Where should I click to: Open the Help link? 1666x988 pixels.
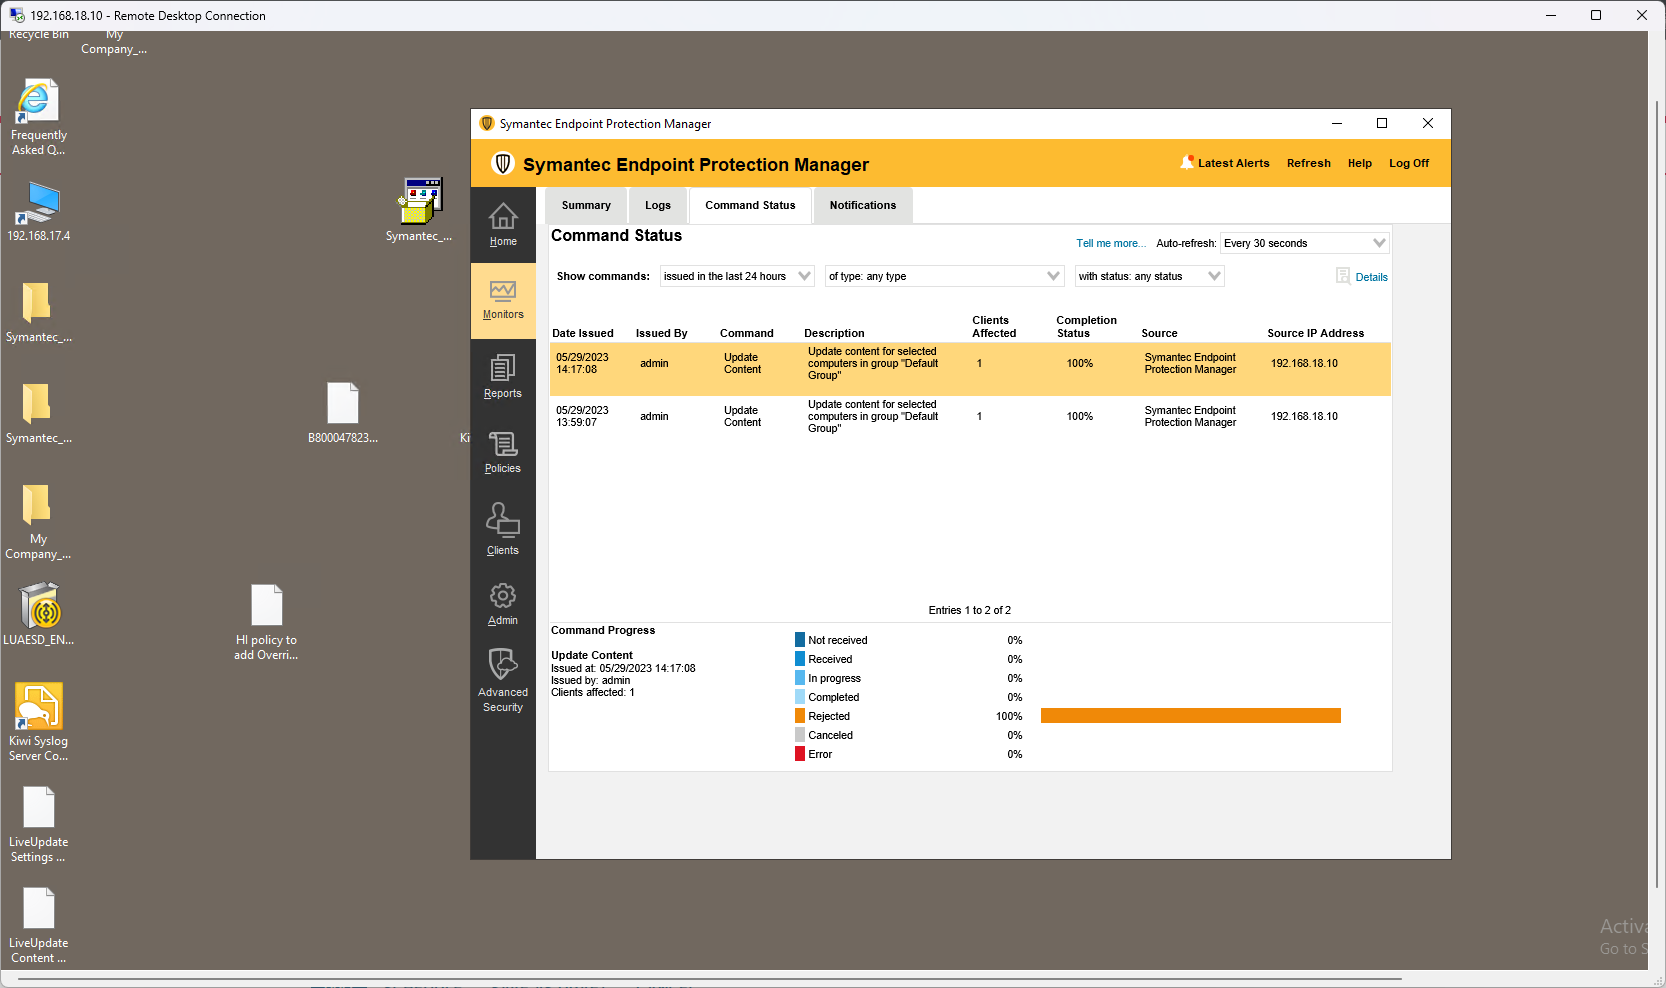click(1359, 163)
